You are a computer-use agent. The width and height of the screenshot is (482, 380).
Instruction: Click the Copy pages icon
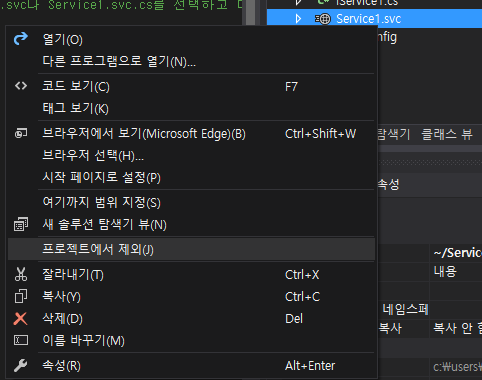[x=21, y=296]
